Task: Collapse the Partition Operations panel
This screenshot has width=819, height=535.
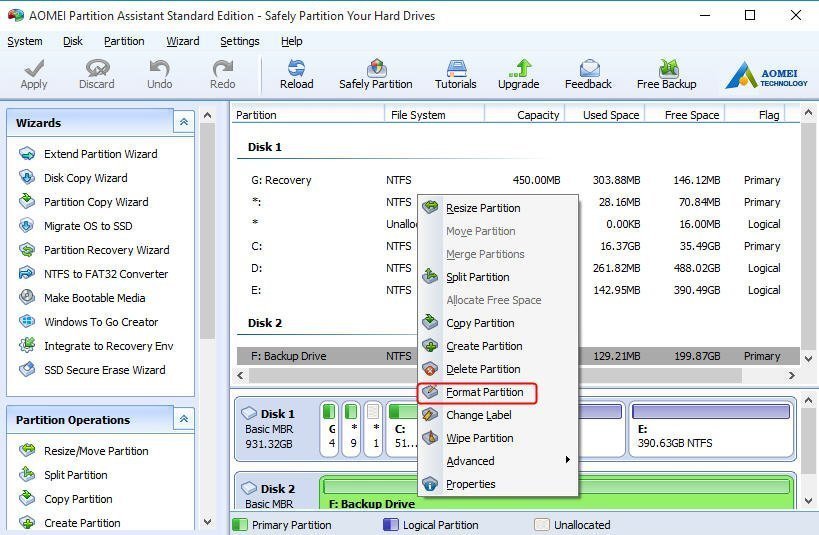Action: click(x=184, y=419)
